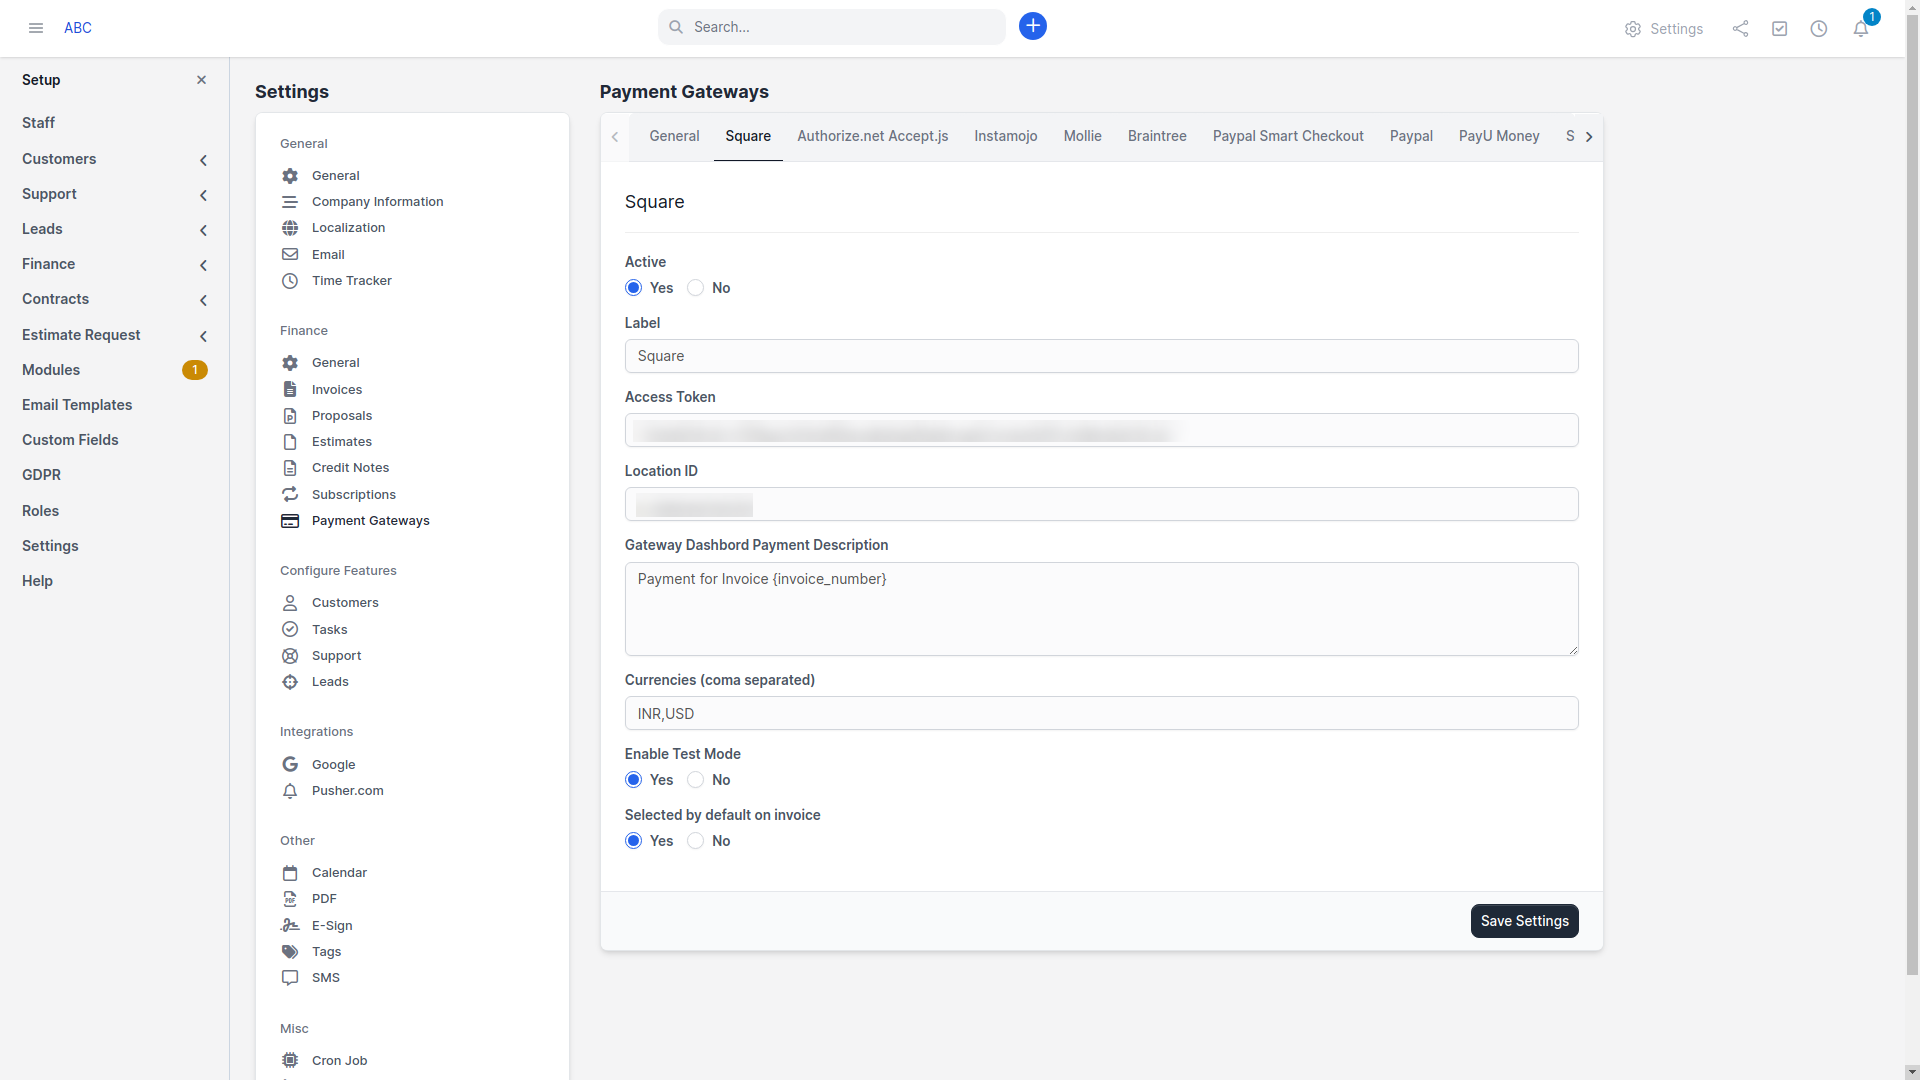Open the Credit Notes settings icon
The height and width of the screenshot is (1080, 1920).
(290, 467)
